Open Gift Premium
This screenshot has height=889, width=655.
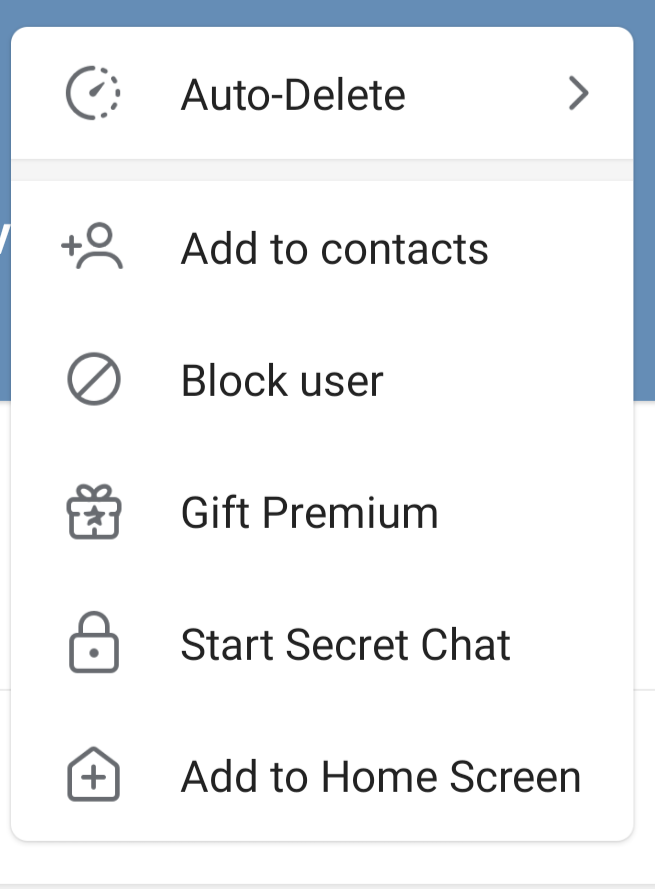coord(309,512)
